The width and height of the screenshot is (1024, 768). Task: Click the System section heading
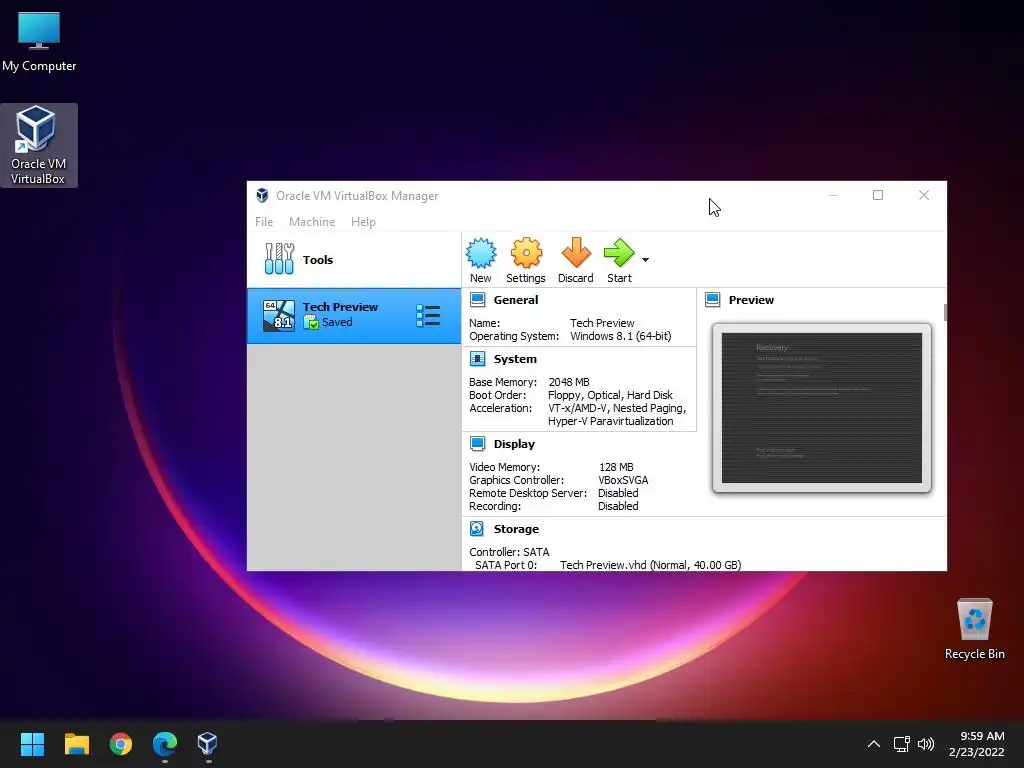pos(515,359)
